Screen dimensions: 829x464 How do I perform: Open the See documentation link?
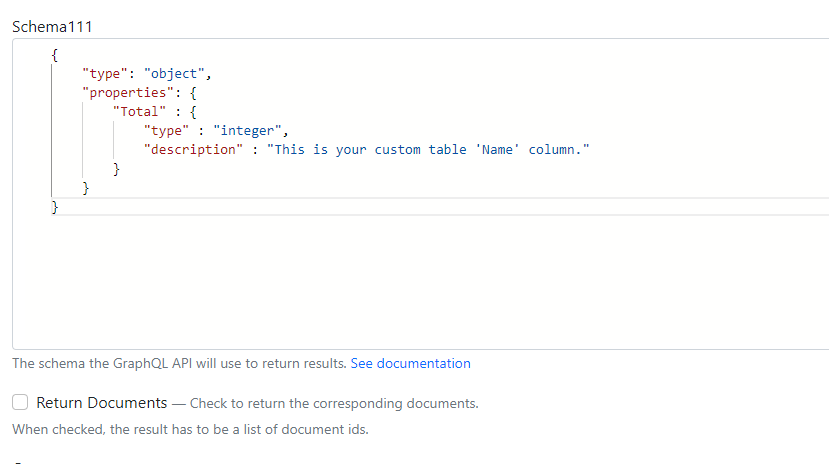click(x=410, y=364)
